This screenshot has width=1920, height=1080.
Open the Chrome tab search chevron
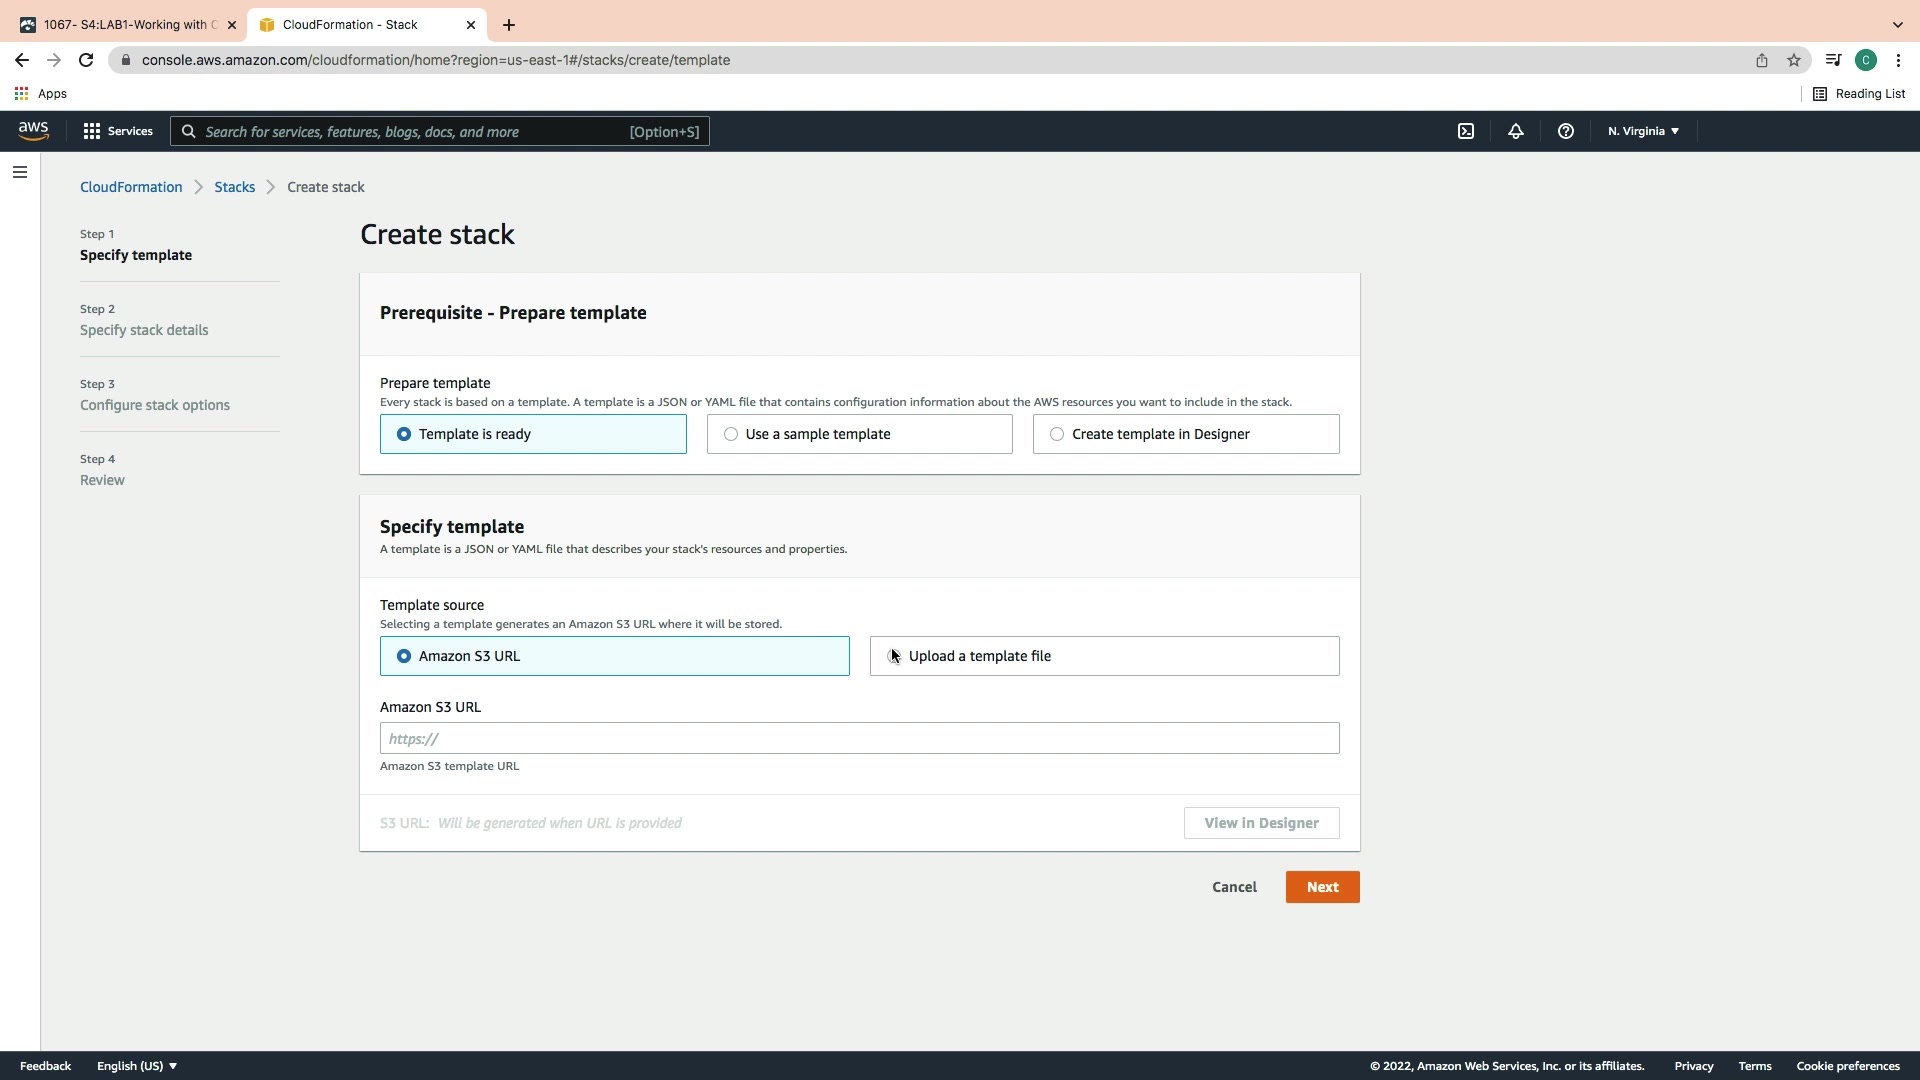1897,24
